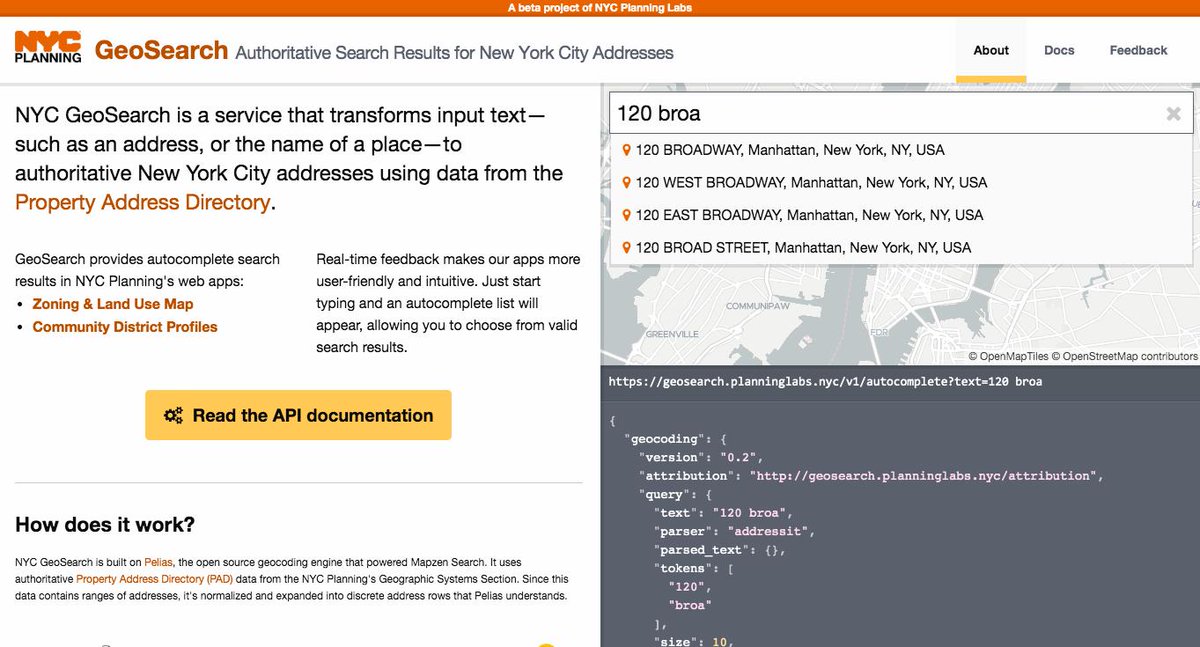Click Read the API documentation button
Screen dimensions: 1200x647
pyautogui.click(x=298, y=415)
